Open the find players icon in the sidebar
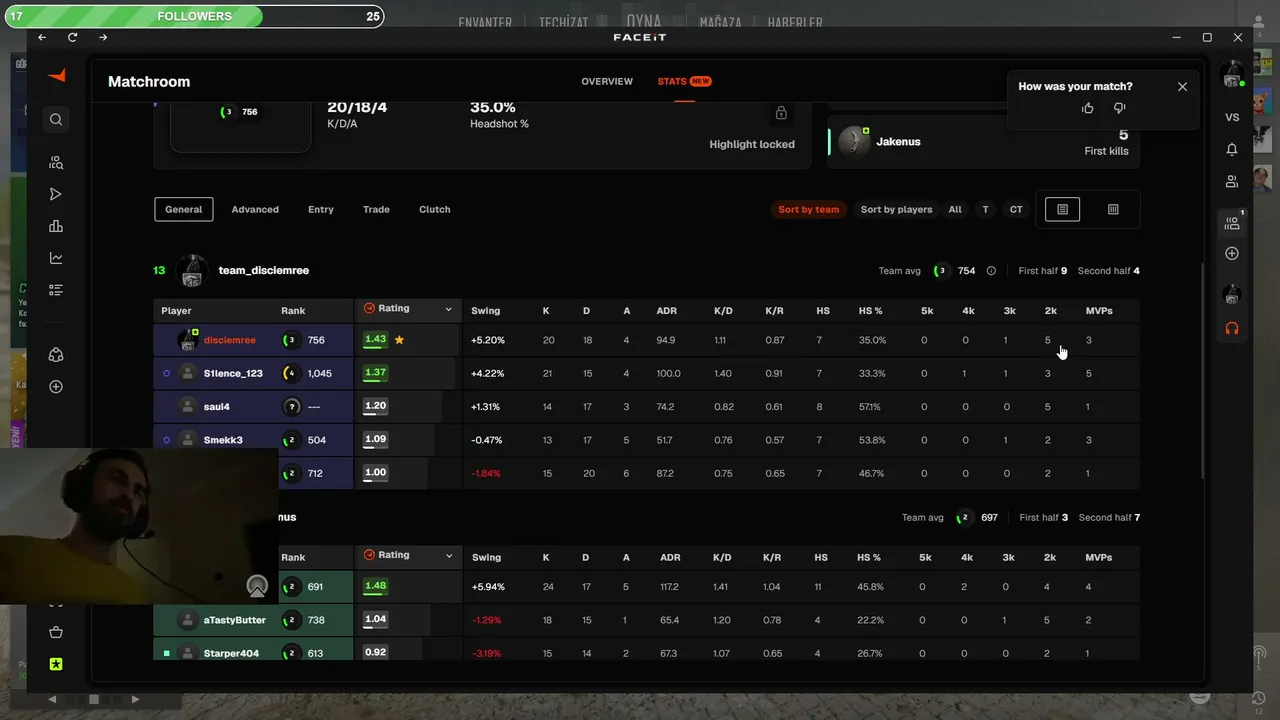The width and height of the screenshot is (1280, 720). pos(56,162)
